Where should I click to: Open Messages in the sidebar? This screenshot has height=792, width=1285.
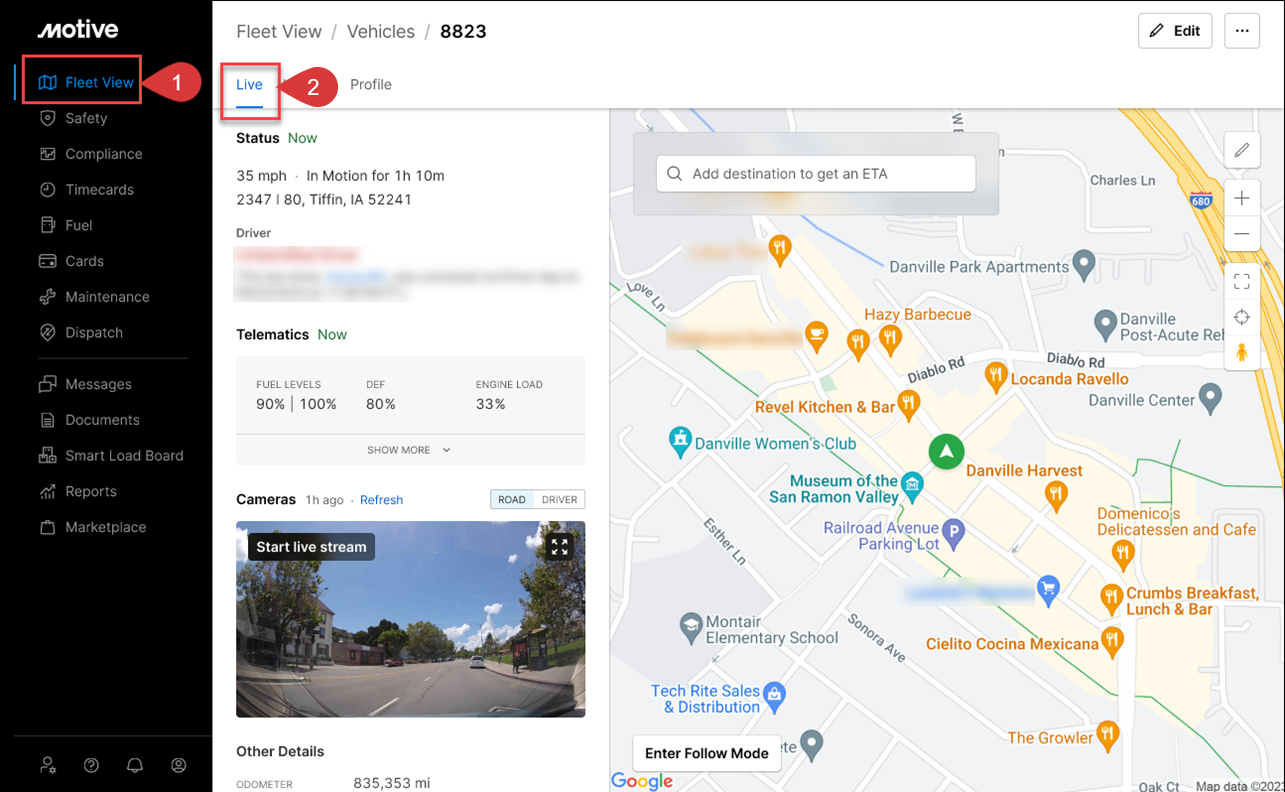tap(98, 384)
